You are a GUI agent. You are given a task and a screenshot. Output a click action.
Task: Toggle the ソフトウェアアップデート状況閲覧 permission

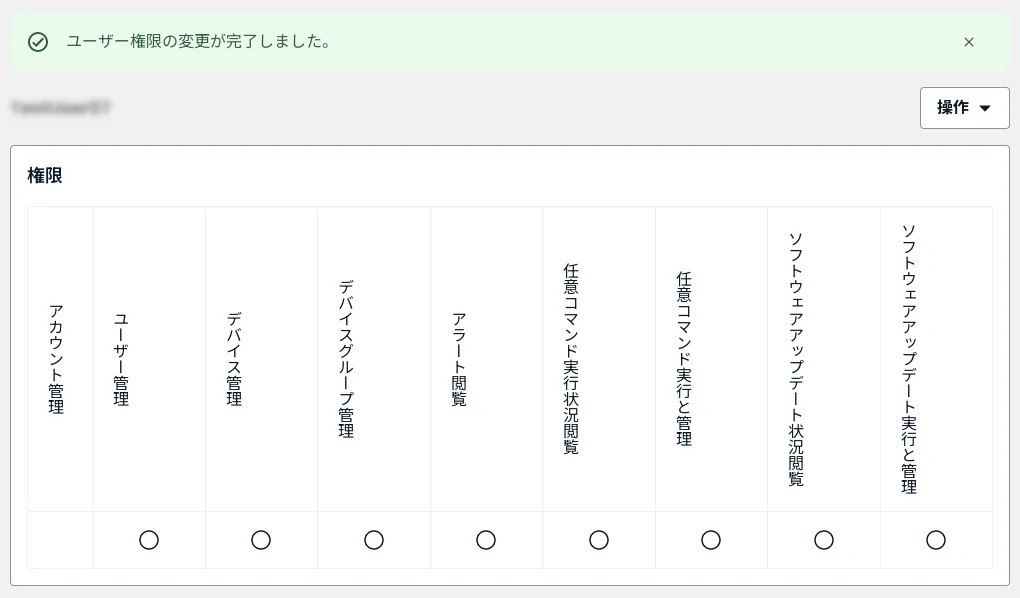click(823, 540)
